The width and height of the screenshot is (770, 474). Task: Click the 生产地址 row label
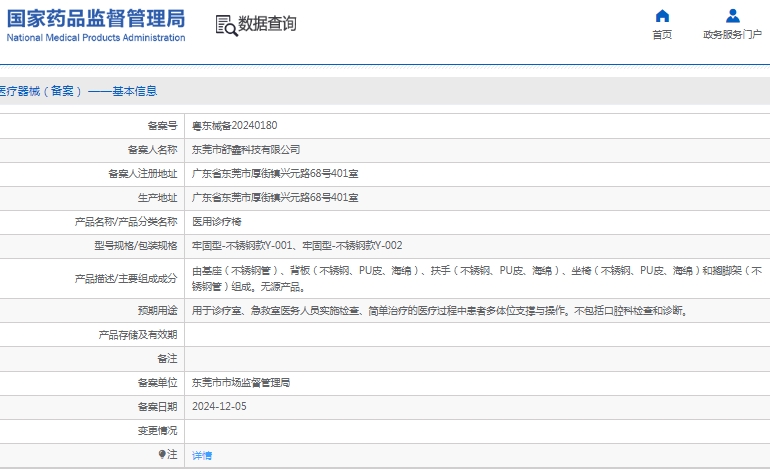tap(157, 198)
